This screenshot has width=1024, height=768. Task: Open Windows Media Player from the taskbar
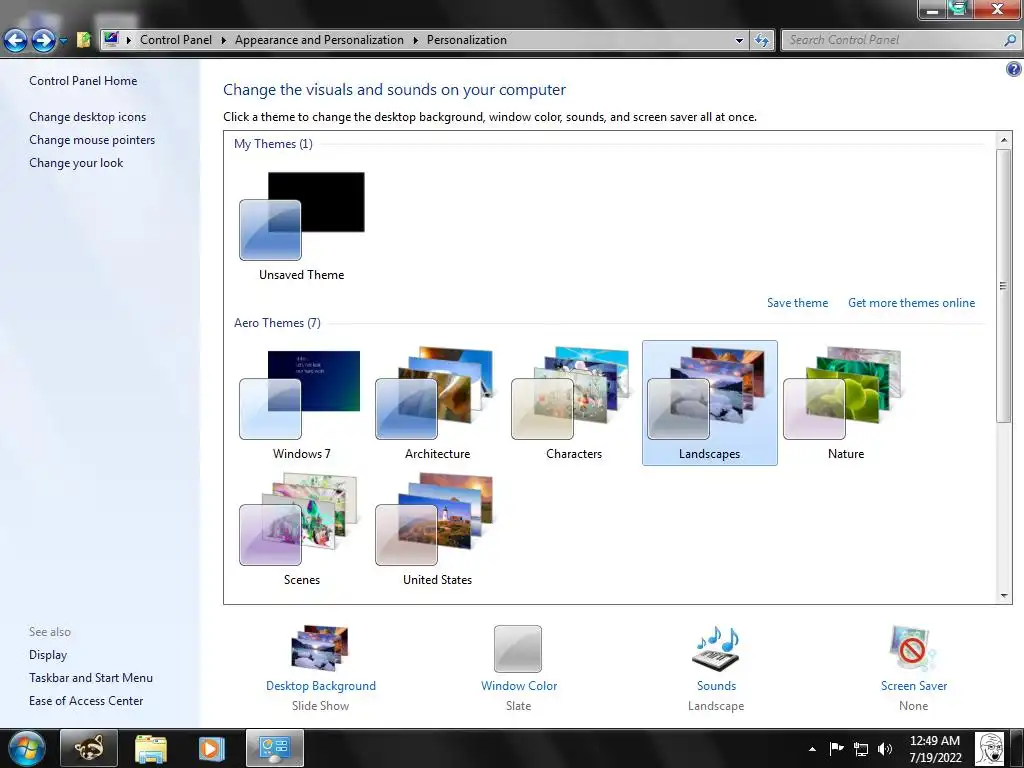point(211,748)
